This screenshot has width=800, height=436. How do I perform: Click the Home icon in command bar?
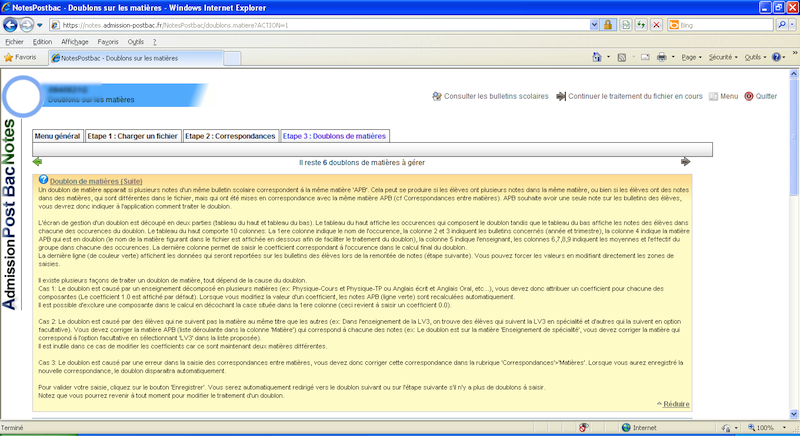coord(598,57)
